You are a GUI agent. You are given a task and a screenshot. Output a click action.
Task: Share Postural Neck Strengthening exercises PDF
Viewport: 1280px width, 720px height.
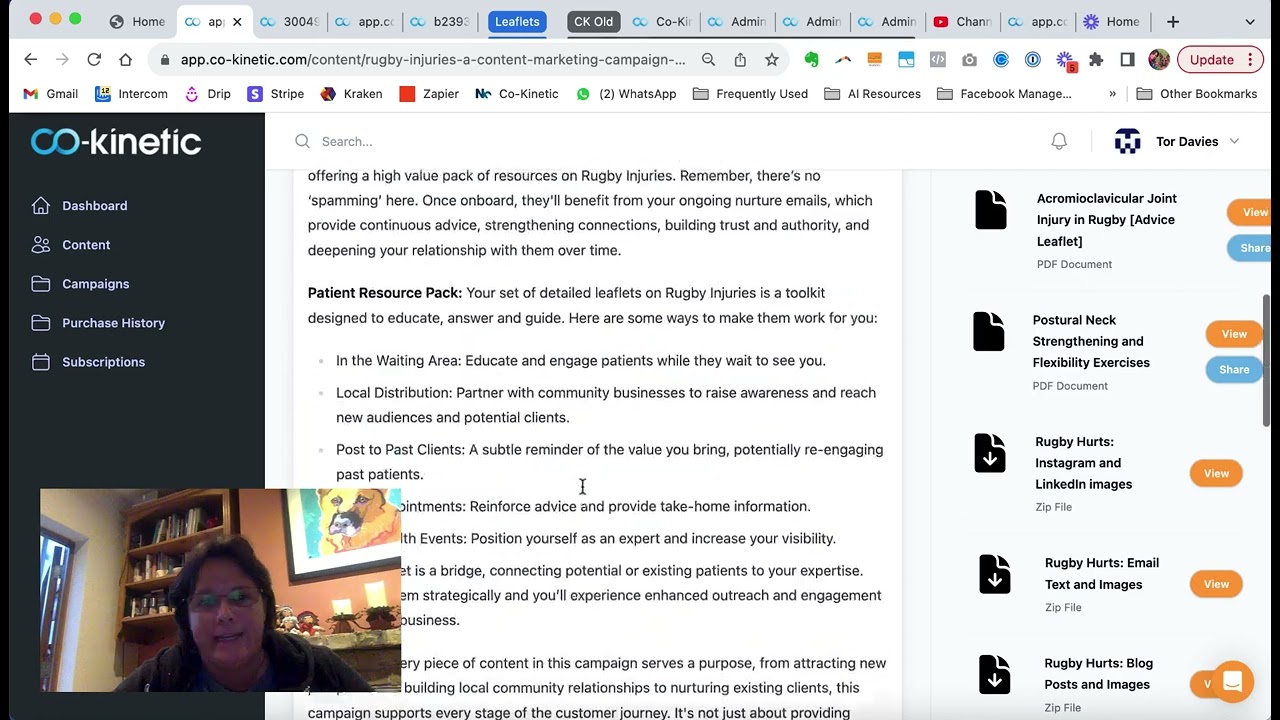click(x=1234, y=370)
